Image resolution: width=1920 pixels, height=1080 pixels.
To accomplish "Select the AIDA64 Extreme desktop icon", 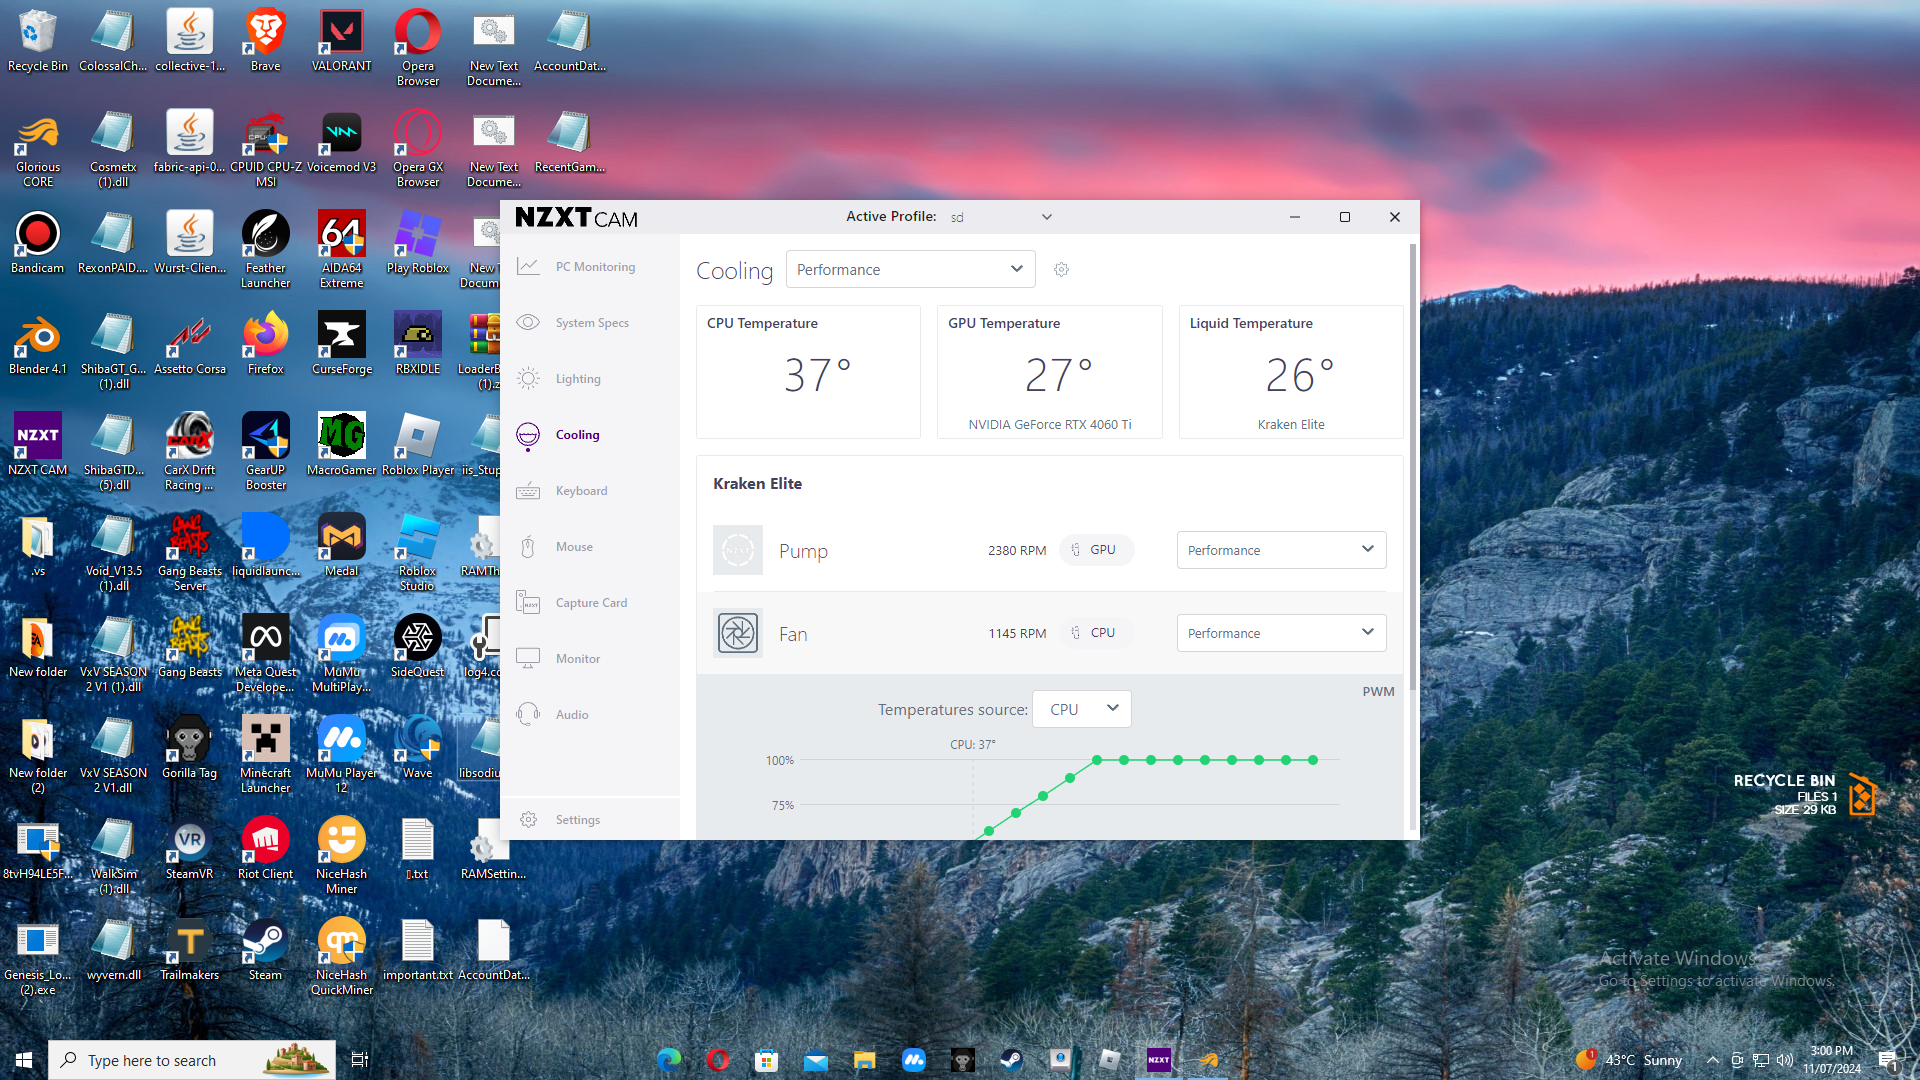I will 342,250.
